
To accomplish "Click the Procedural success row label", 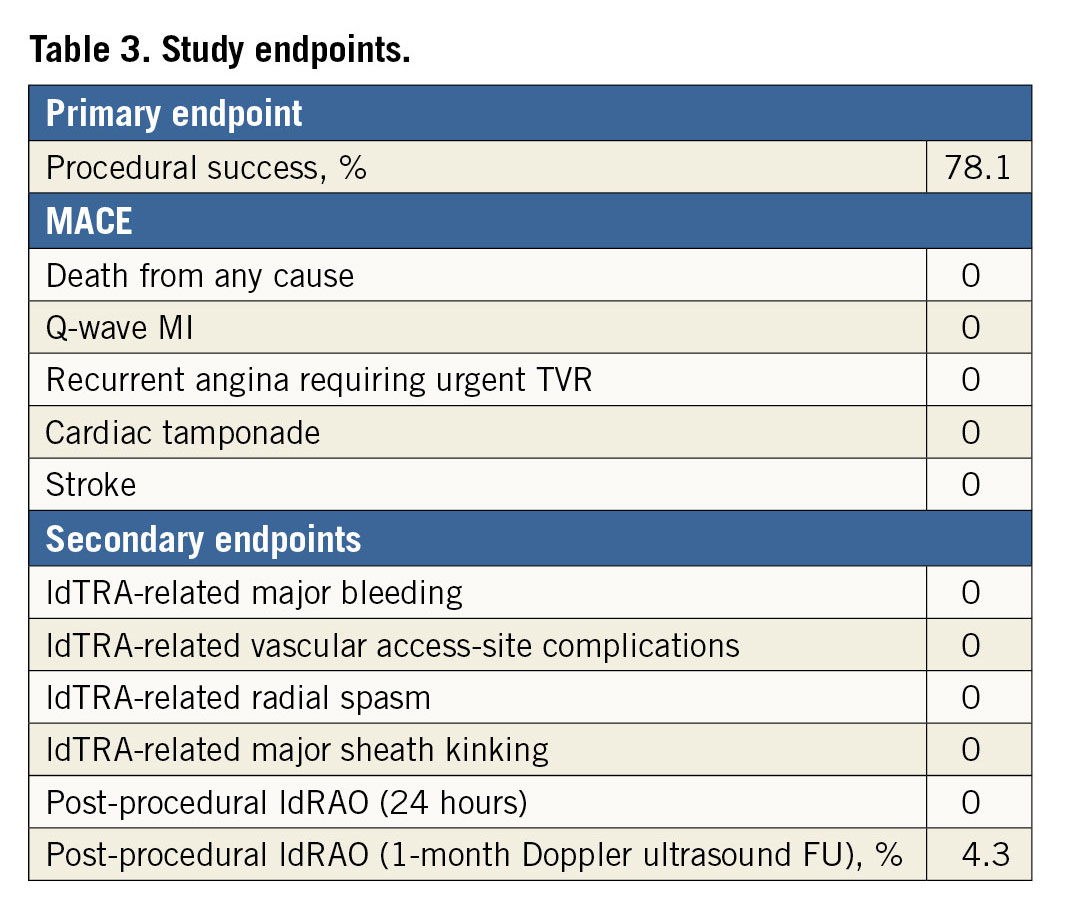I will point(206,167).
